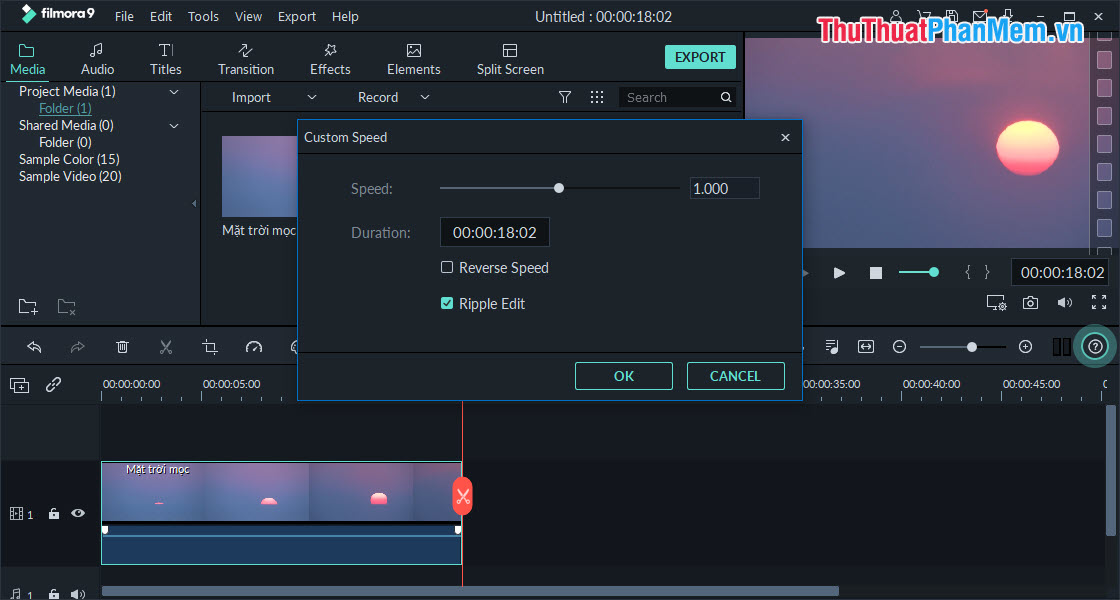Screen dimensions: 1120x600
Task: Open the Crop tool
Action: (x=209, y=346)
